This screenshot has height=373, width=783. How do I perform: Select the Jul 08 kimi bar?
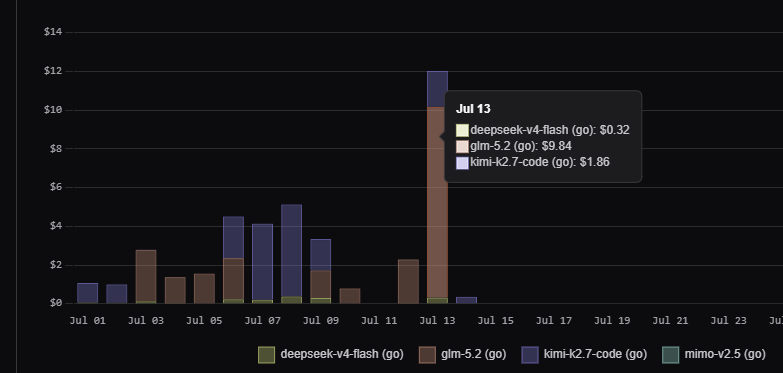pyautogui.click(x=292, y=251)
